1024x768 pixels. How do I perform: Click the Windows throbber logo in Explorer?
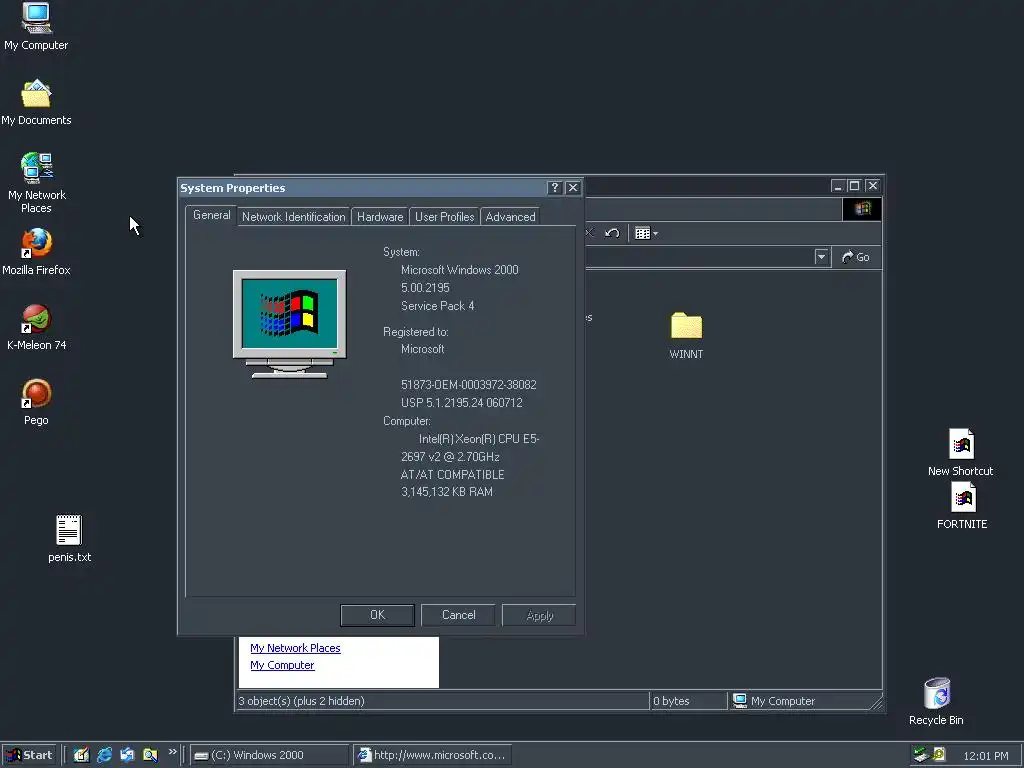coord(862,208)
